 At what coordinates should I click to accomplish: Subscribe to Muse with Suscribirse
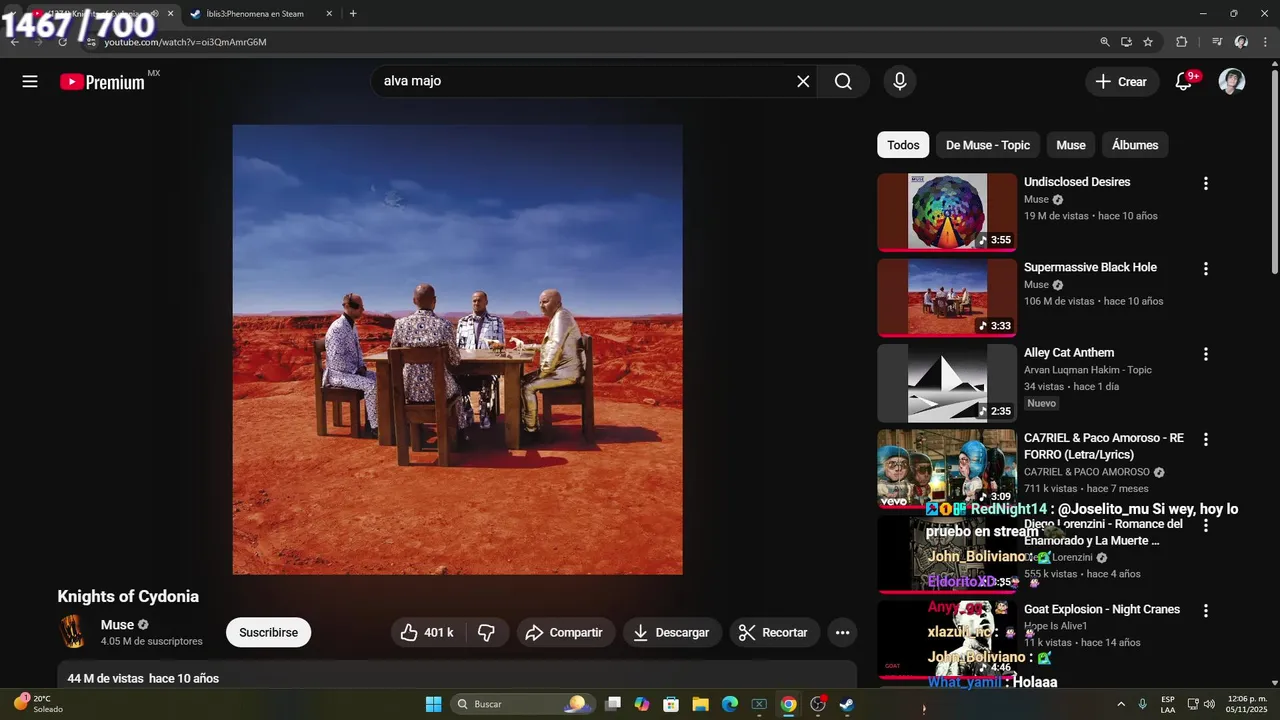coord(268,632)
